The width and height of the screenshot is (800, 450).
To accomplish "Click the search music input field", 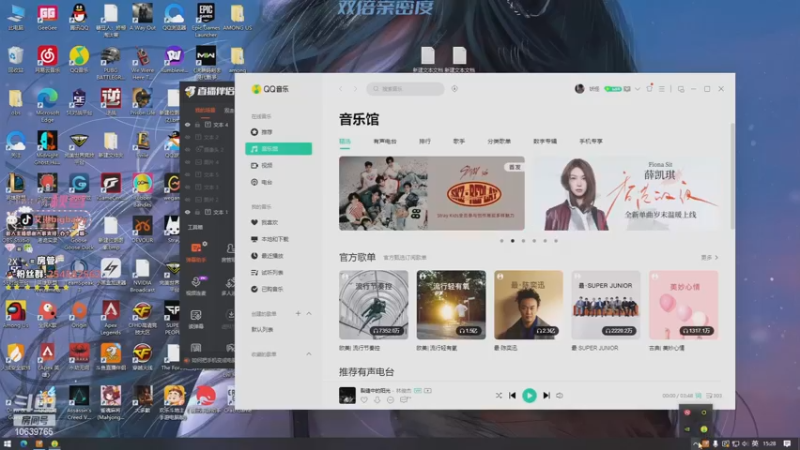I will 405,89.
